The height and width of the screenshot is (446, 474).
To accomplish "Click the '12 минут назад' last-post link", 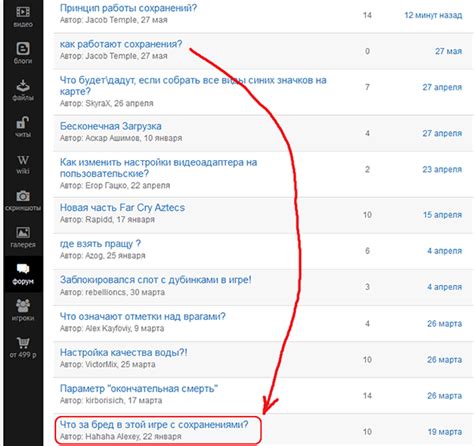I will pyautogui.click(x=433, y=15).
